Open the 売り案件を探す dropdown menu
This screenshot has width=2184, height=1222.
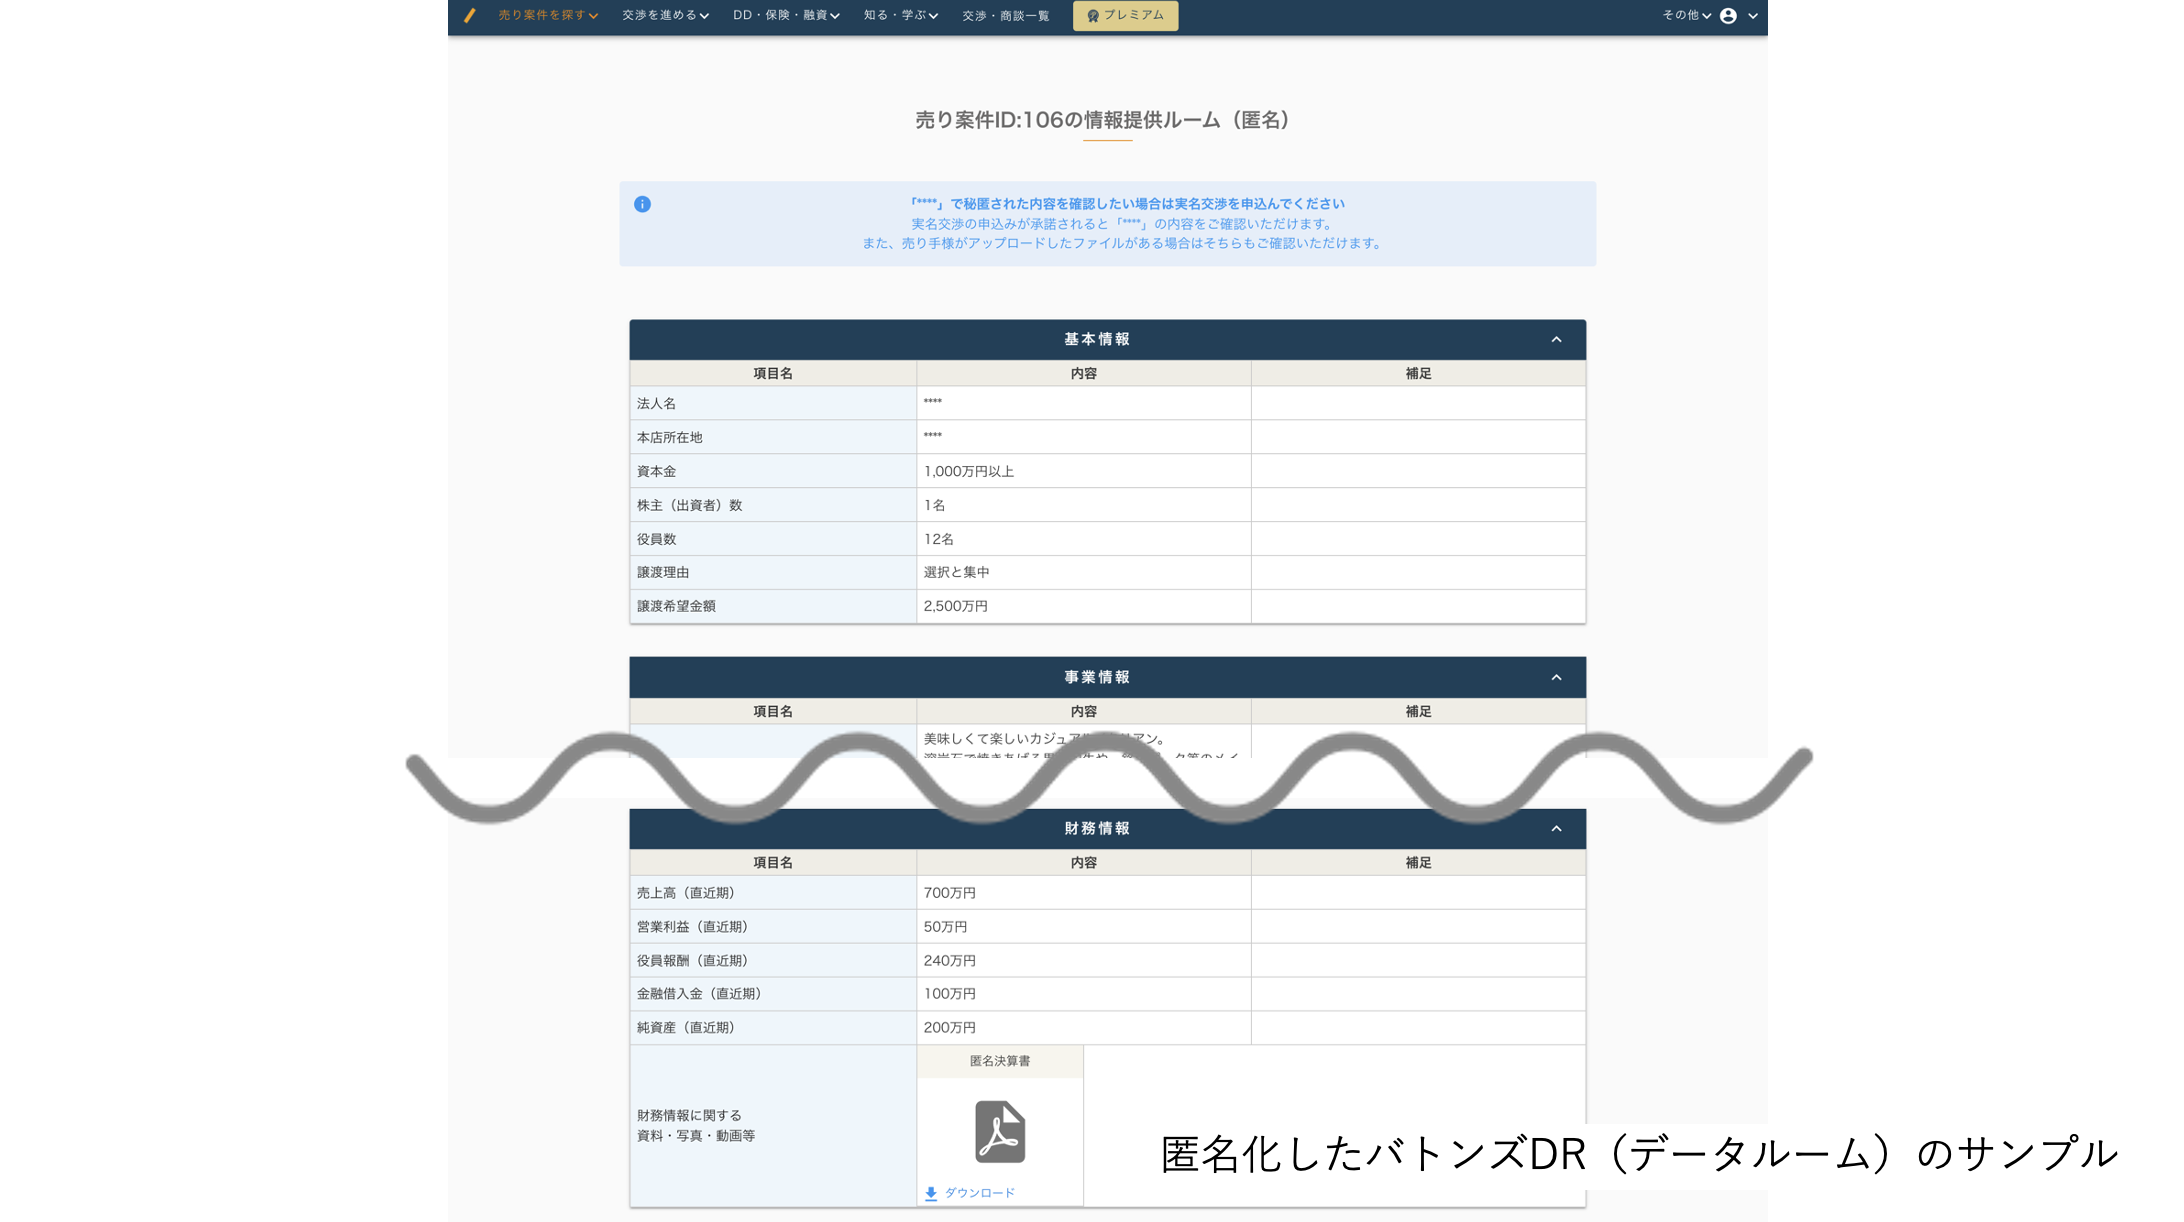pos(547,15)
